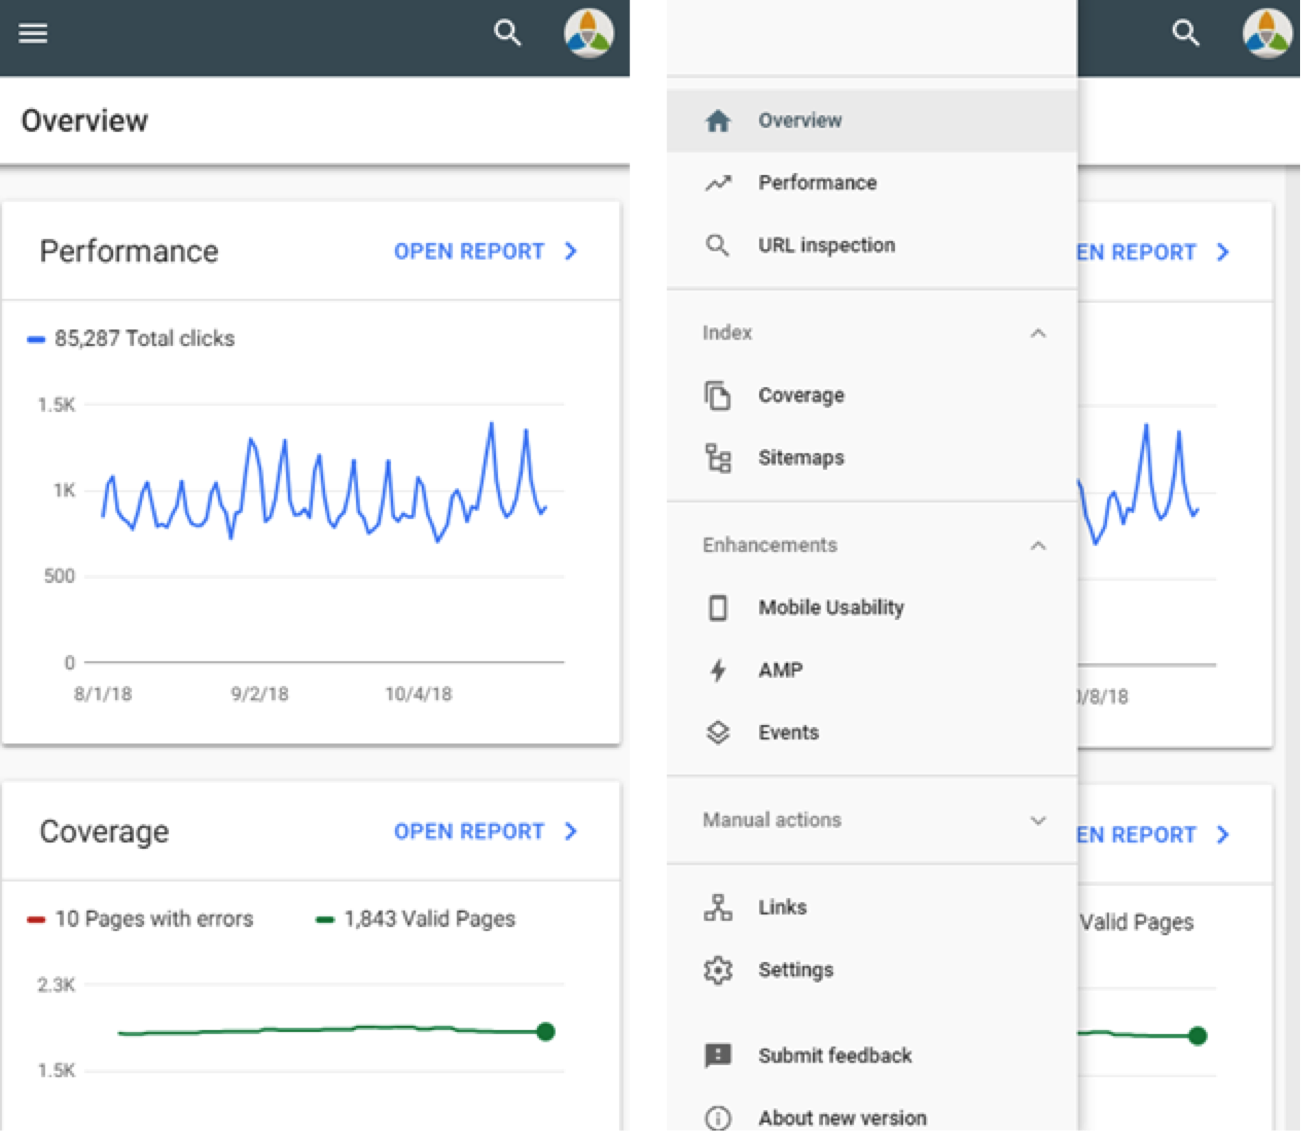Open Performance report link in left screen
1301x1131 pixels.
[469, 252]
